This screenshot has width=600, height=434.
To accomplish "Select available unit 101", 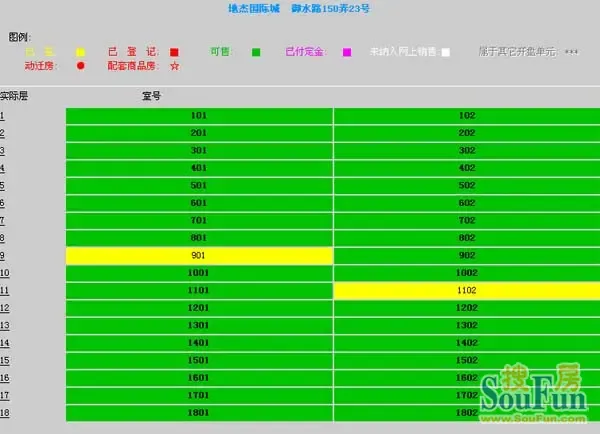I will click(x=199, y=116).
